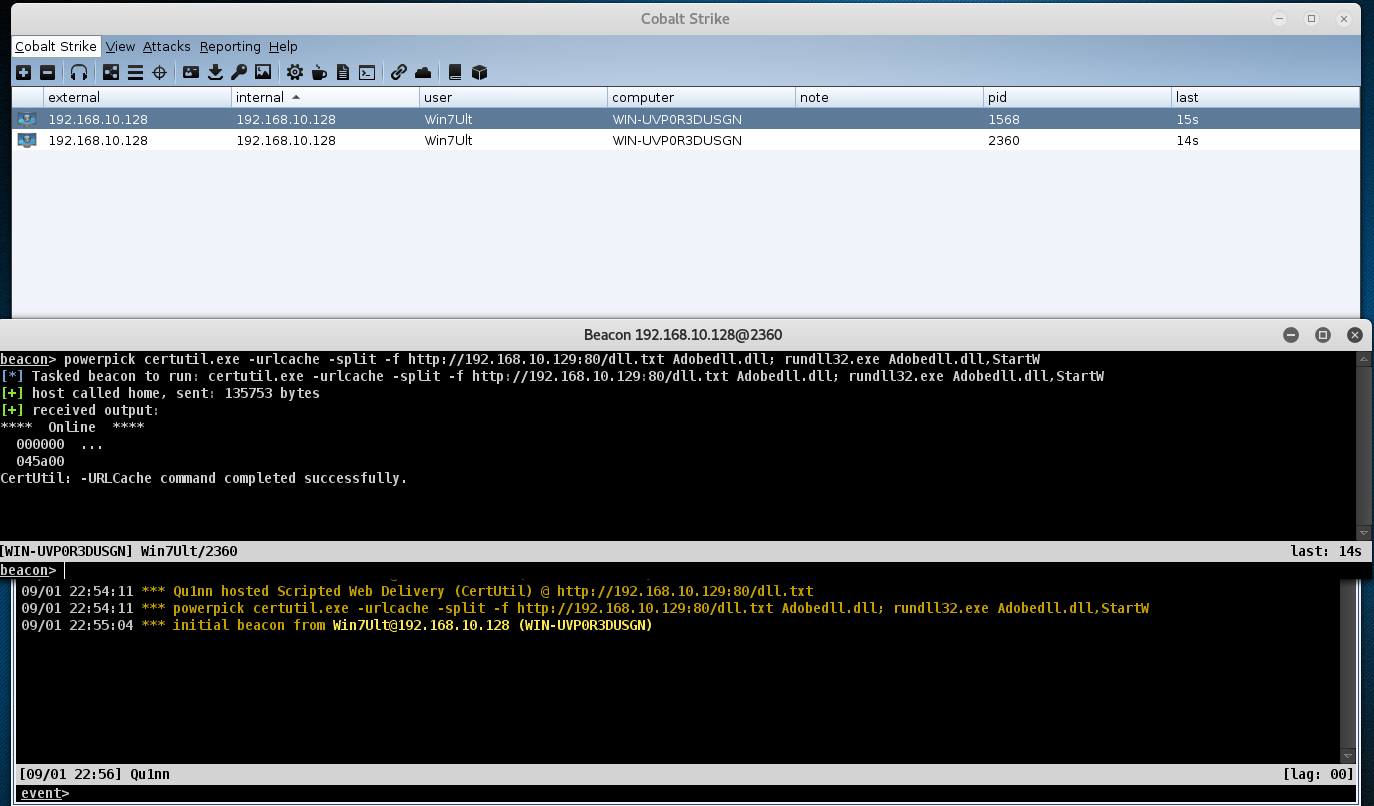This screenshot has width=1374, height=806.
Task: Sort sessions by the internal column header
Action: [x=326, y=97]
